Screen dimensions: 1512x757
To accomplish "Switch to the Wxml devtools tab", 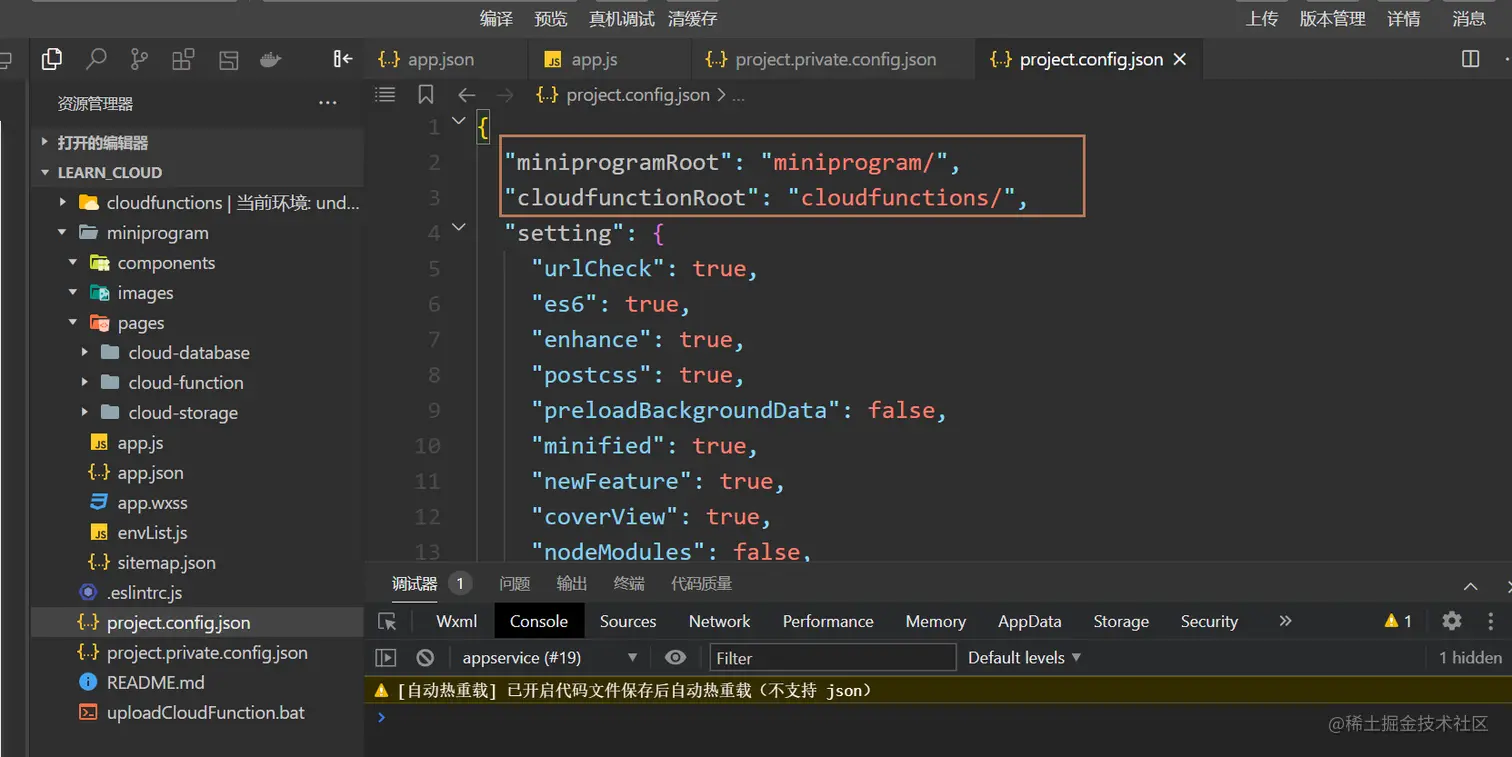I will point(457,621).
